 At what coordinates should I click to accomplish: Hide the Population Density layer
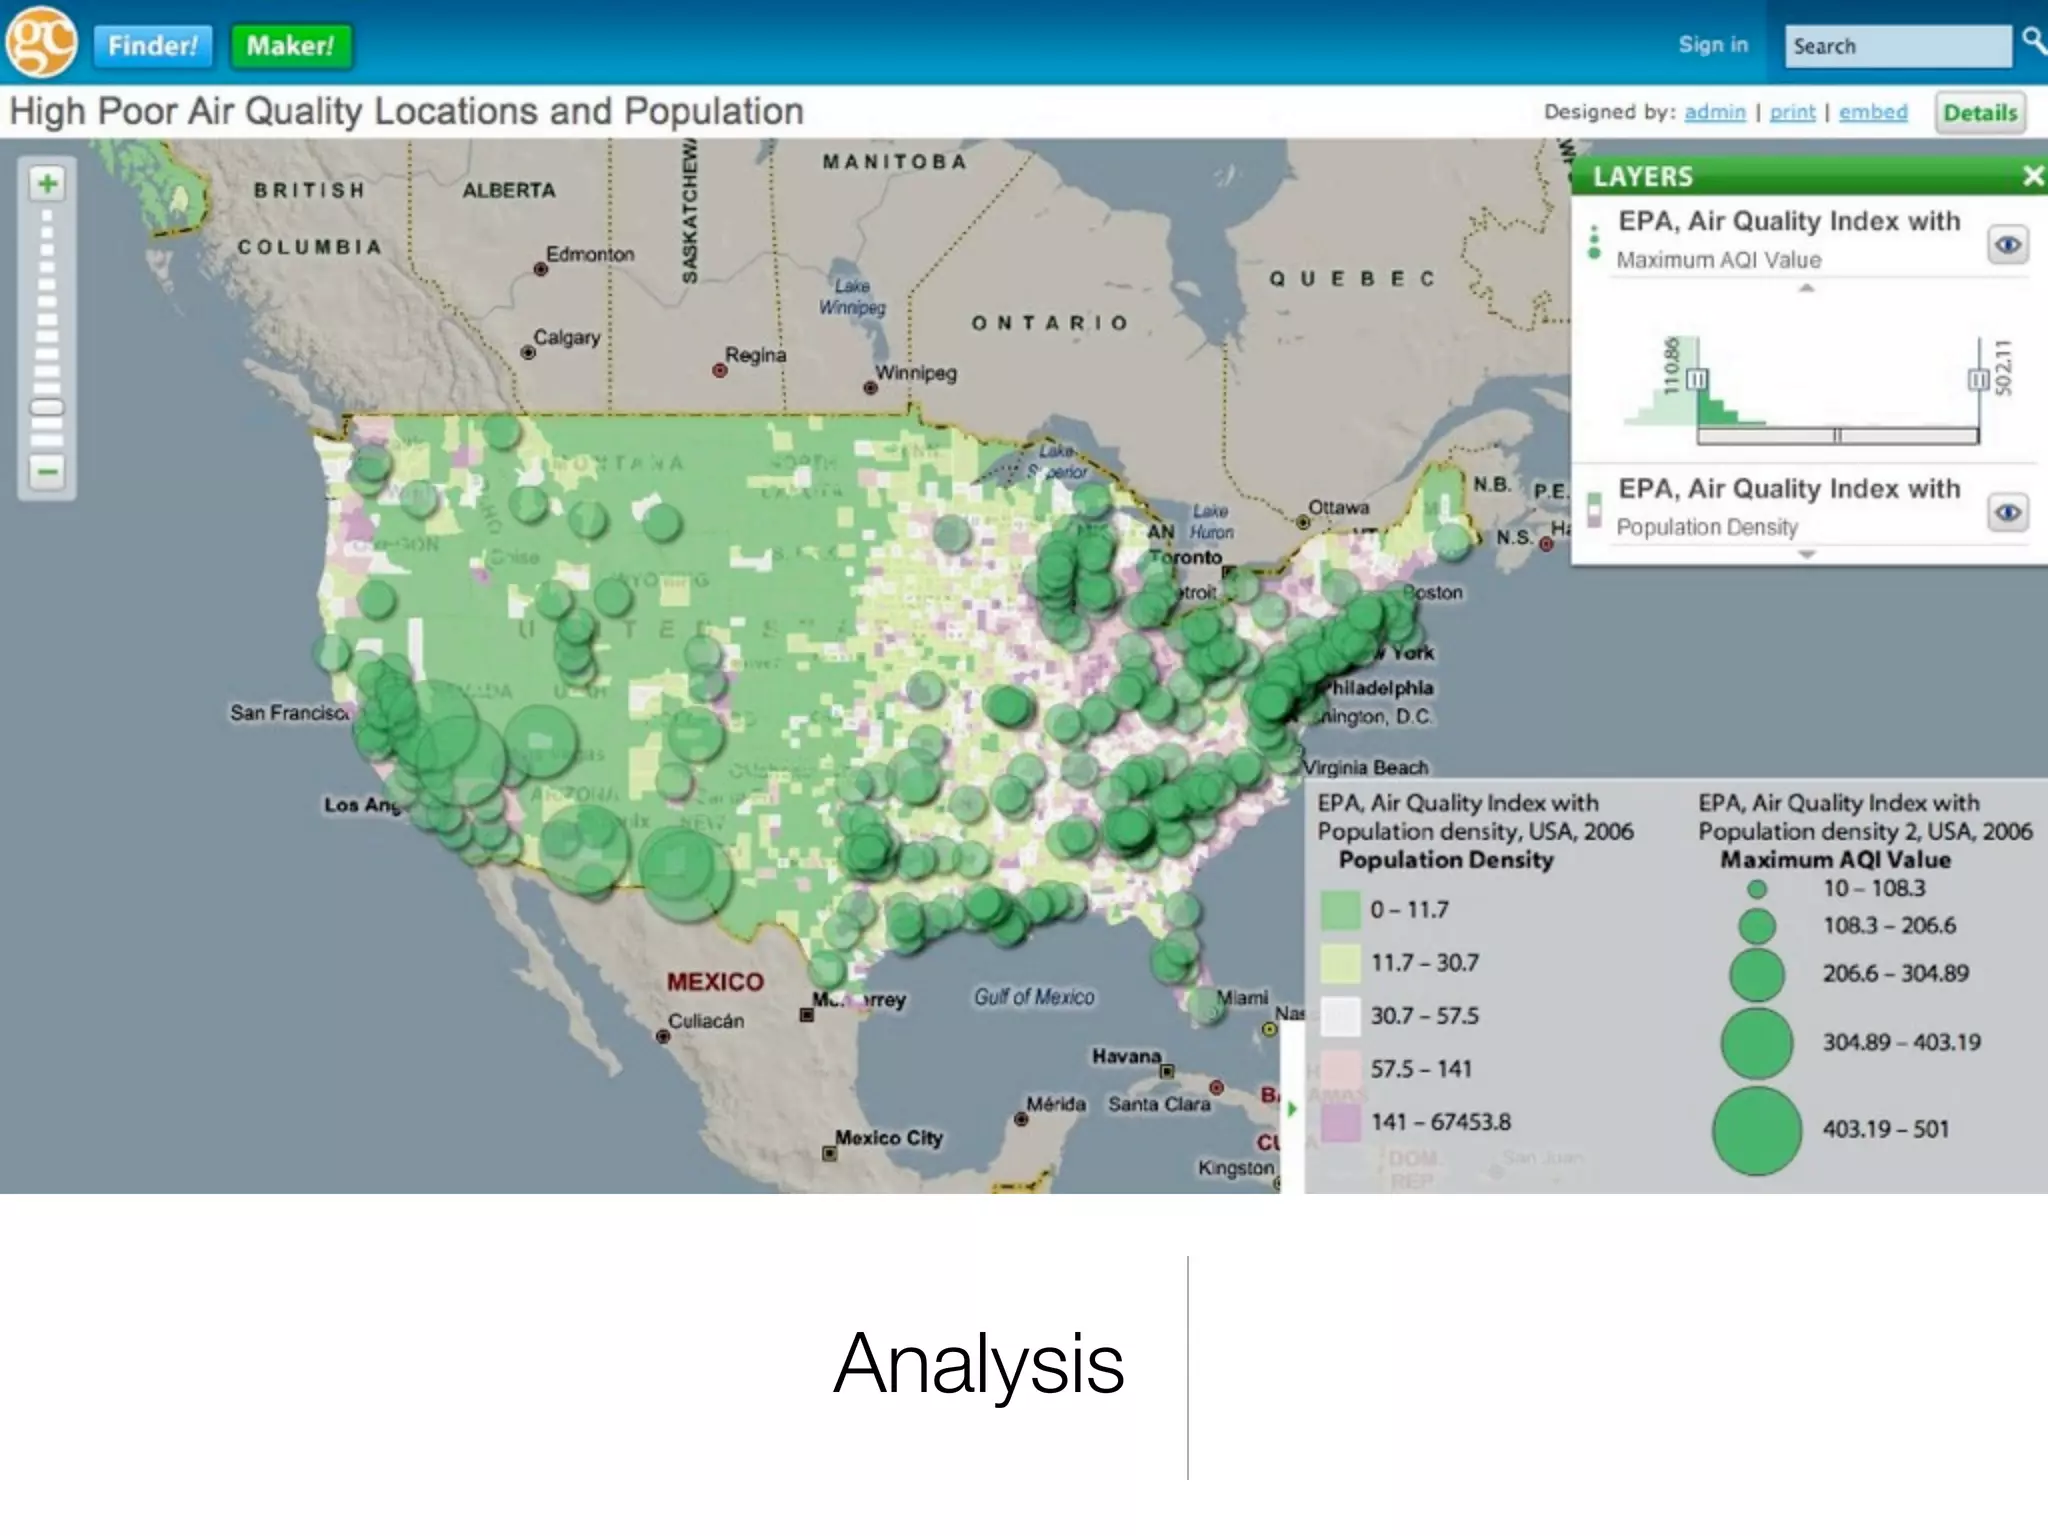[x=2008, y=513]
